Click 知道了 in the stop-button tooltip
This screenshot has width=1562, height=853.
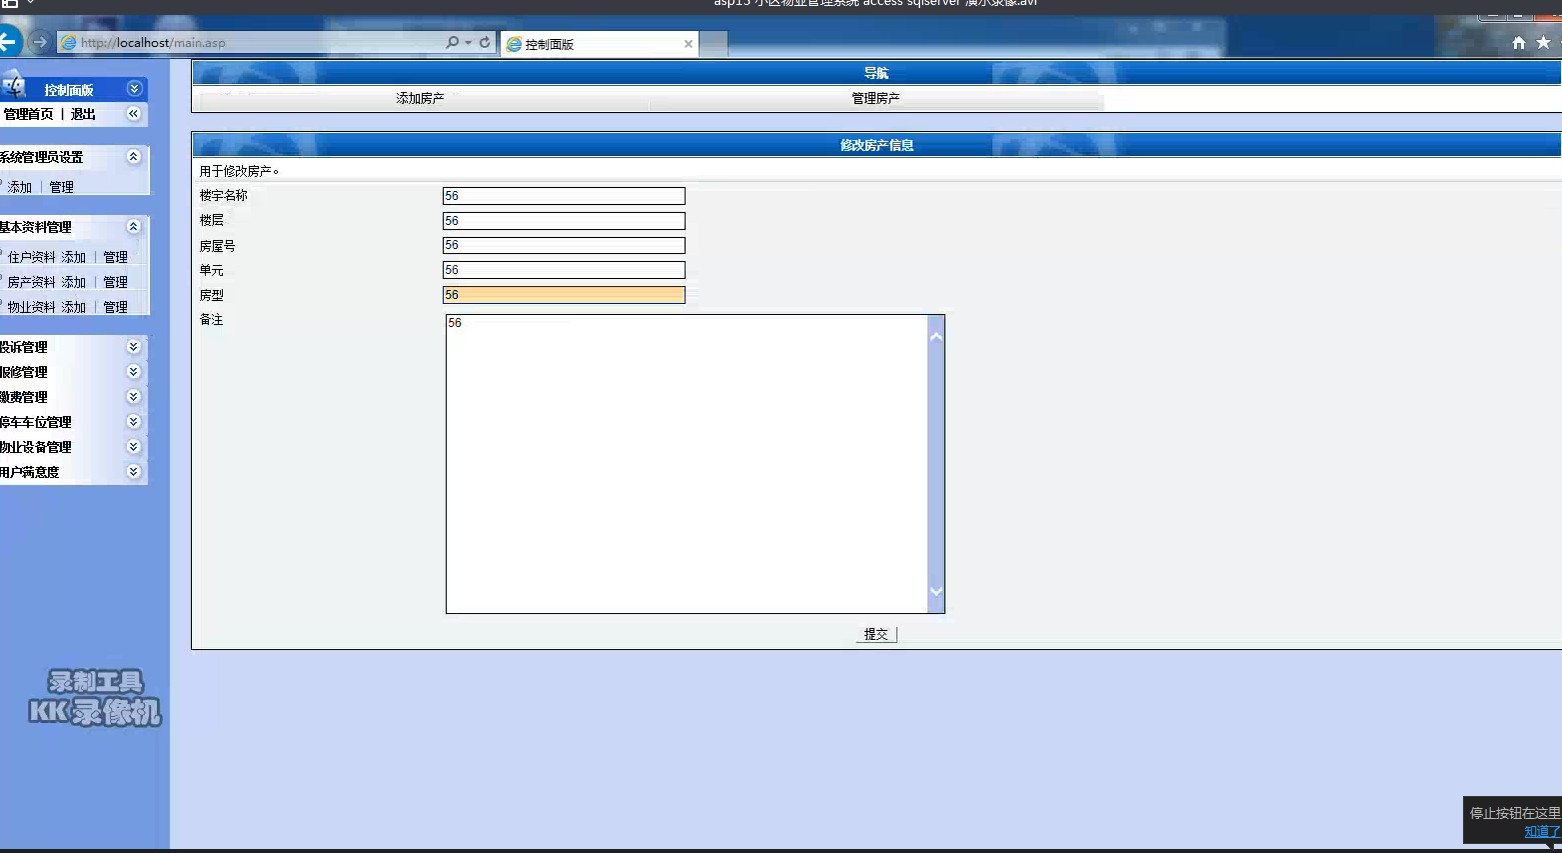(x=1541, y=832)
